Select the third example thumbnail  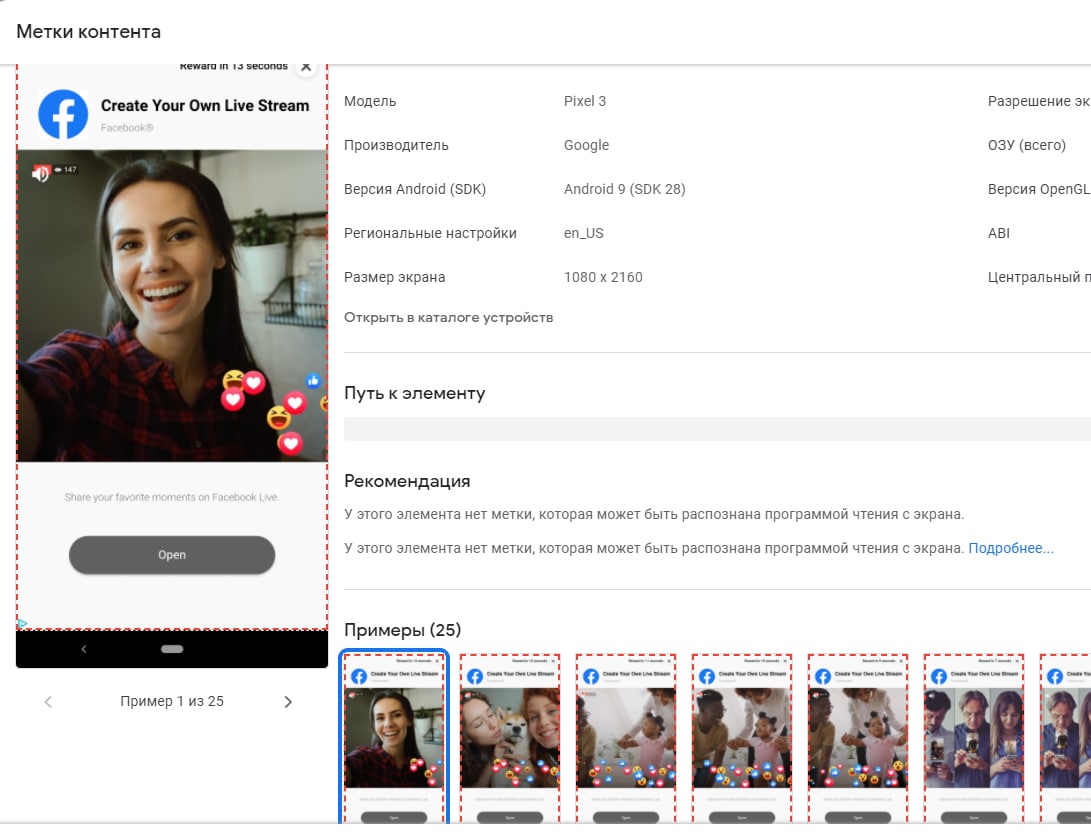[x=626, y=738]
